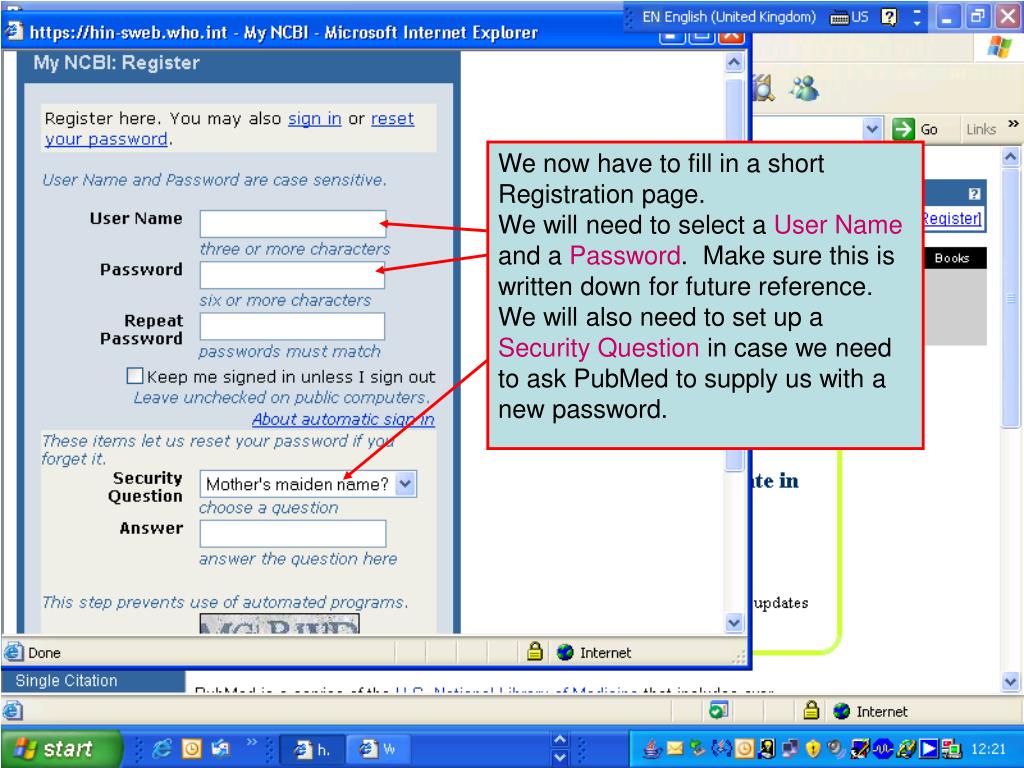Click Internet zone globe in background status bar
Image resolution: width=1024 pixels, height=768 pixels.
842,711
